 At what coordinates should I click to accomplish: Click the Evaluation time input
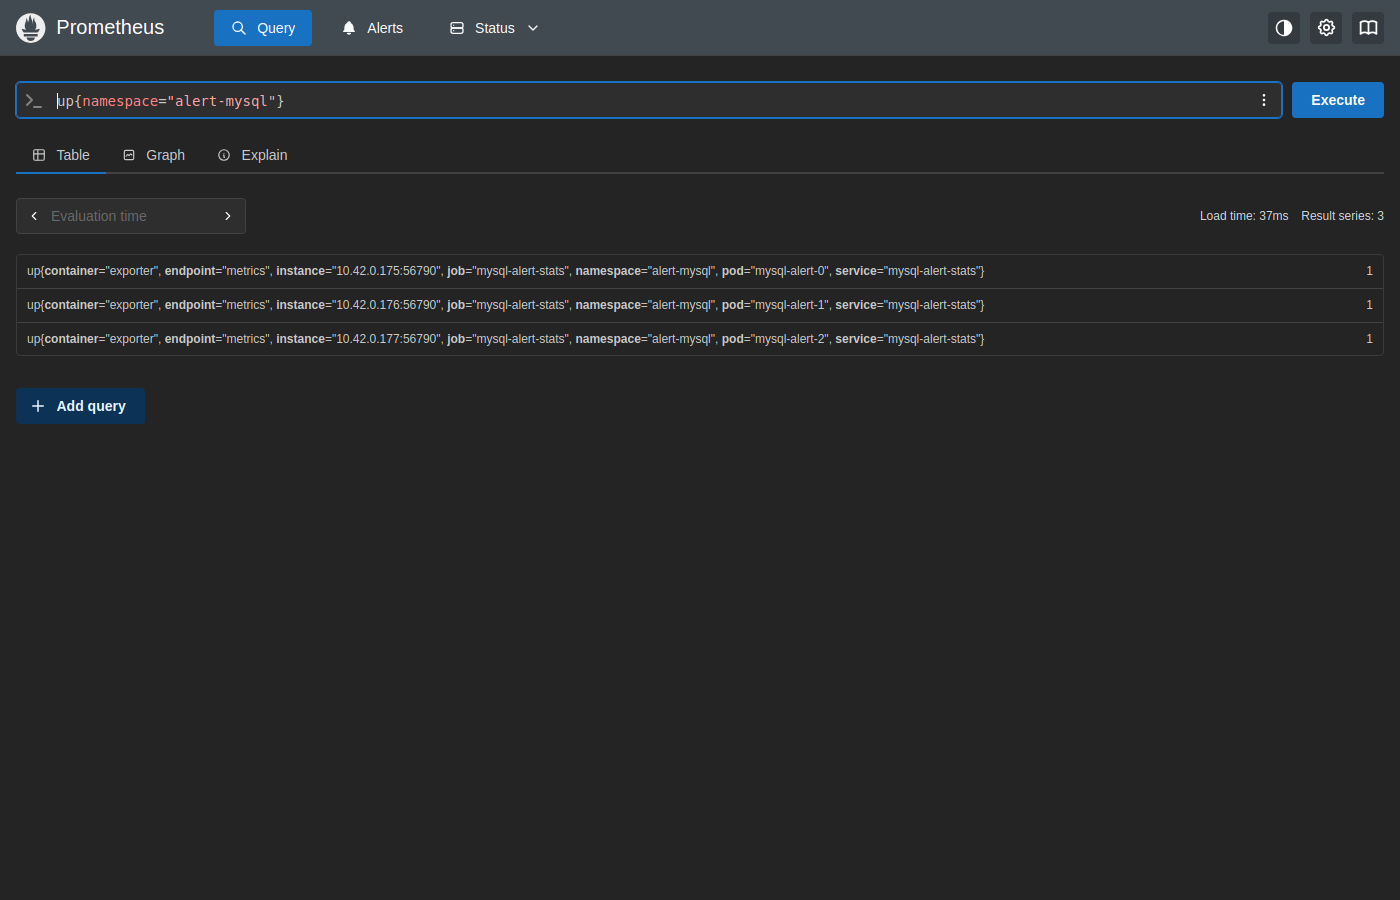click(x=131, y=216)
